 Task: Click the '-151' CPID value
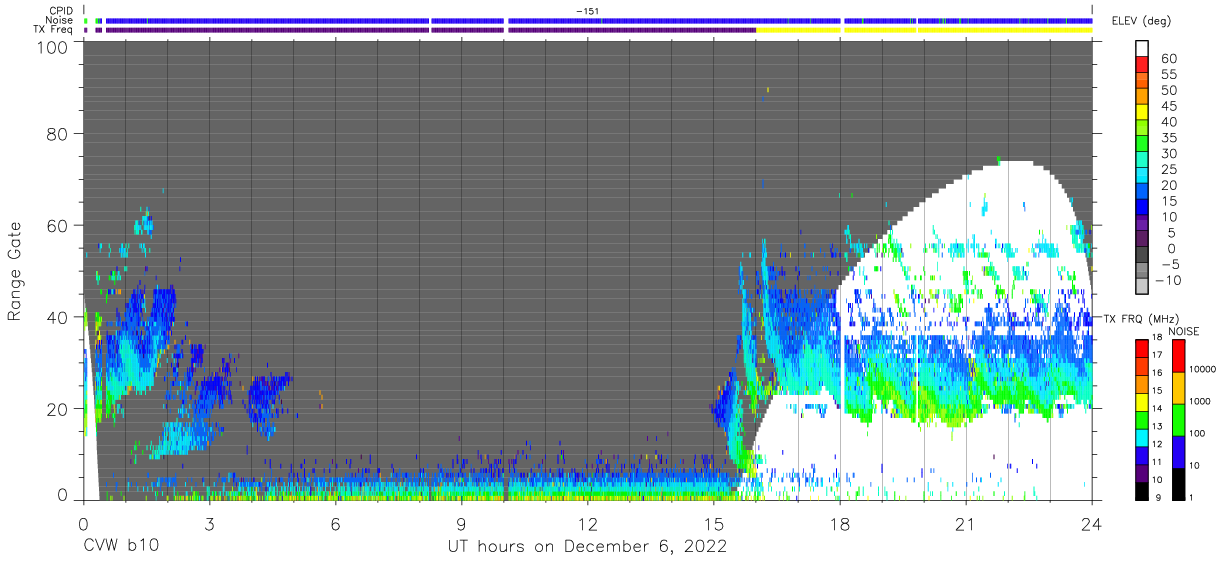coord(588,11)
